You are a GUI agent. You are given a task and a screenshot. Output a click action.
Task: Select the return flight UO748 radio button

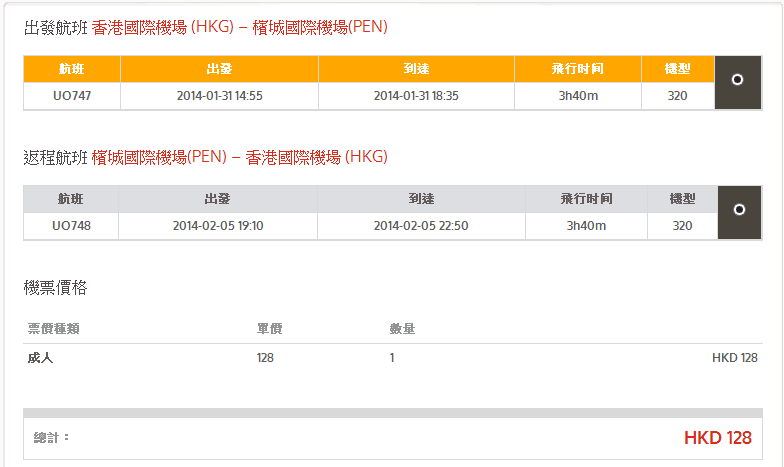coord(739,210)
